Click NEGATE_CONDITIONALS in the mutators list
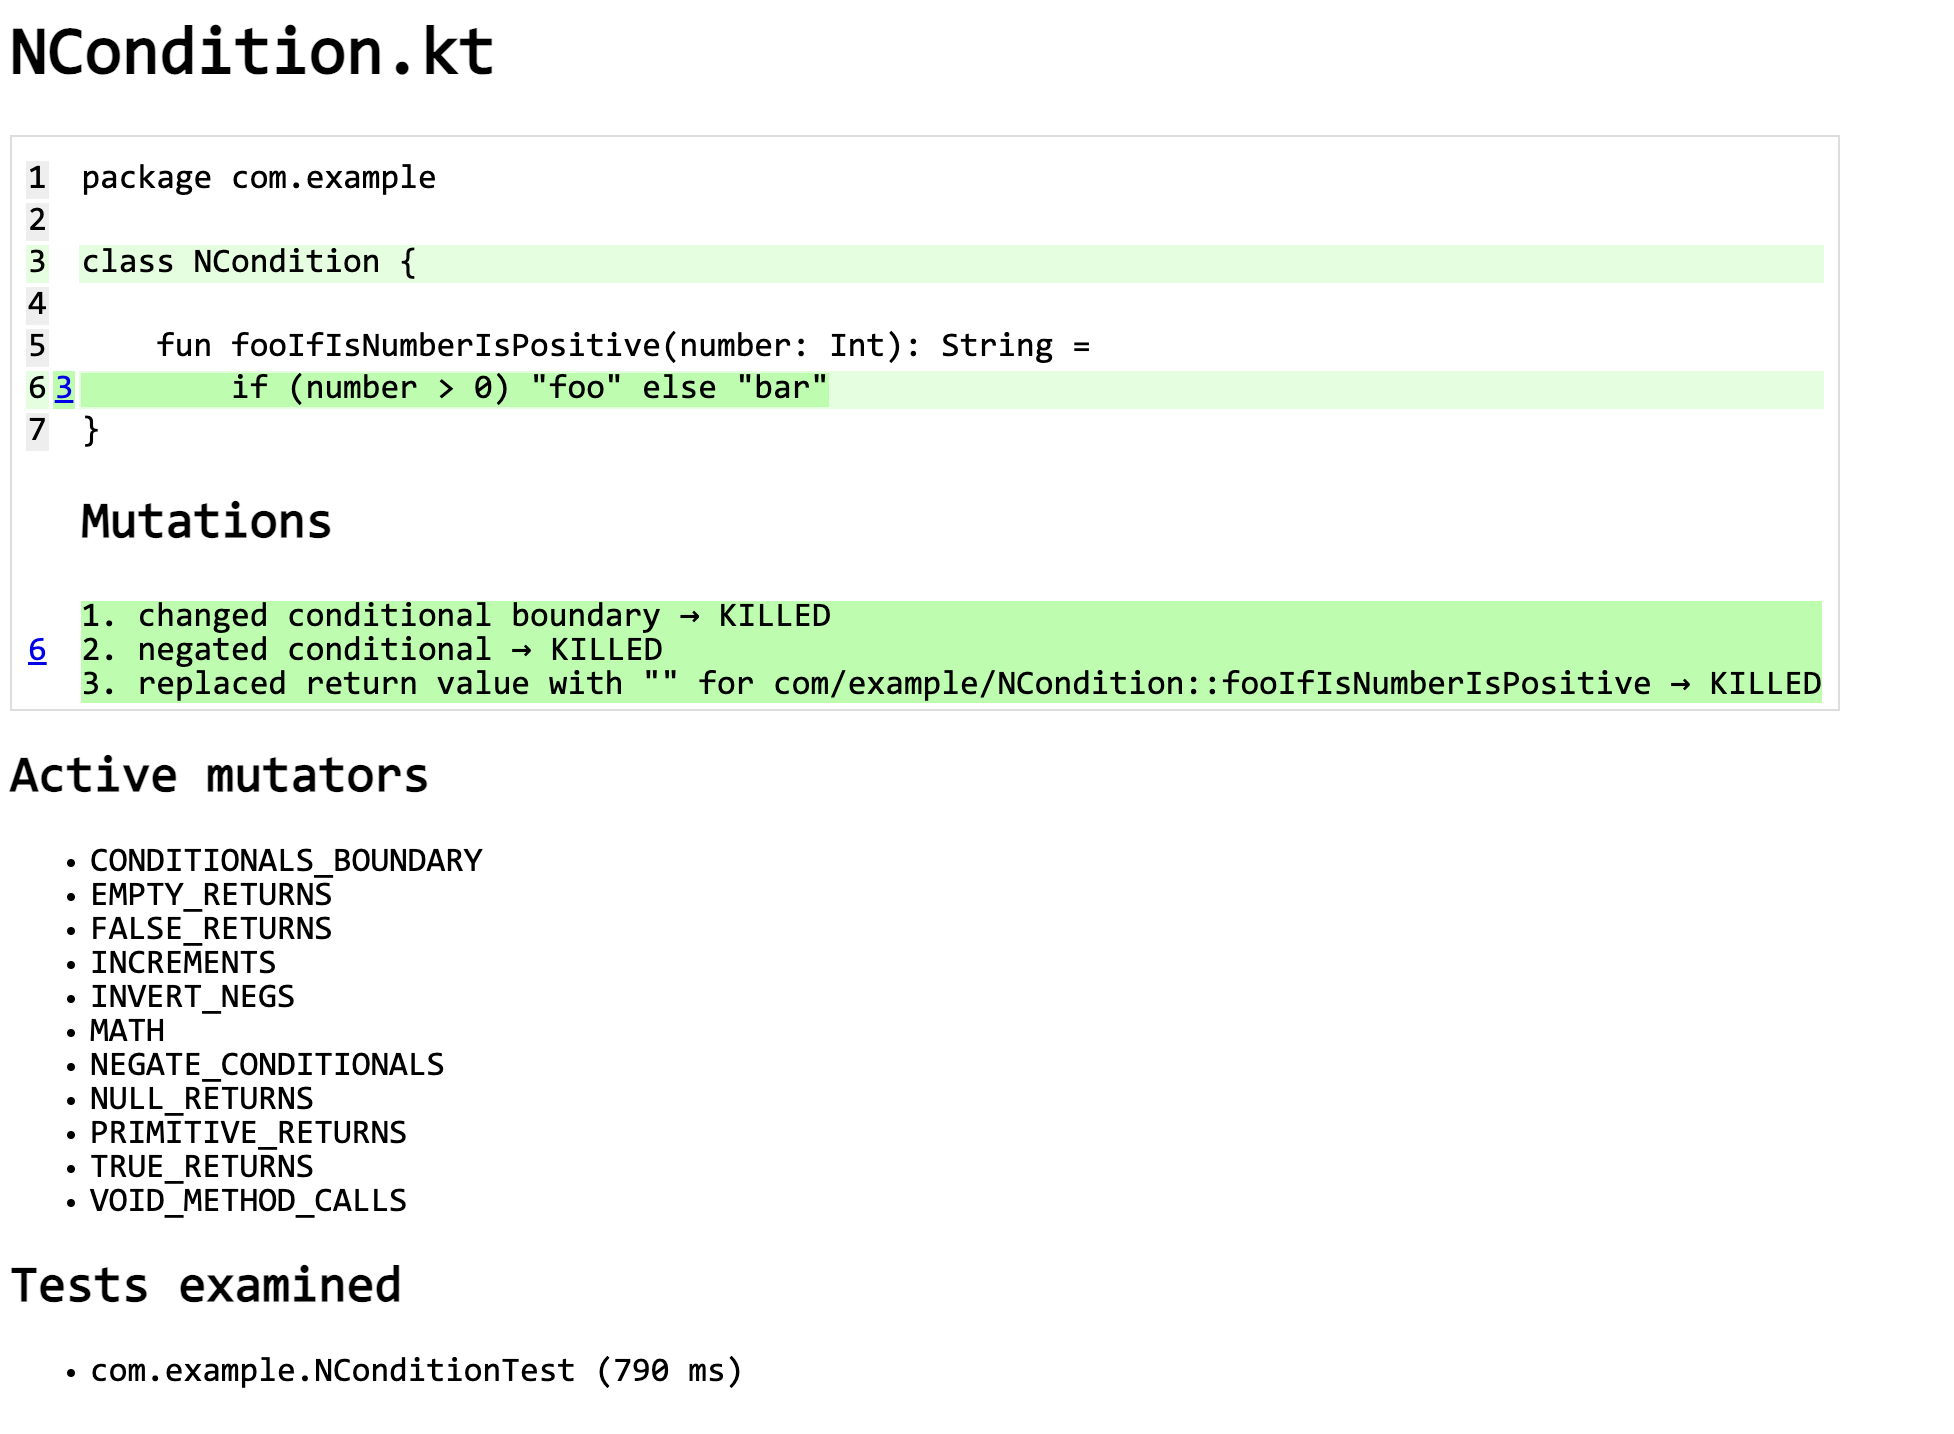 tap(267, 1065)
